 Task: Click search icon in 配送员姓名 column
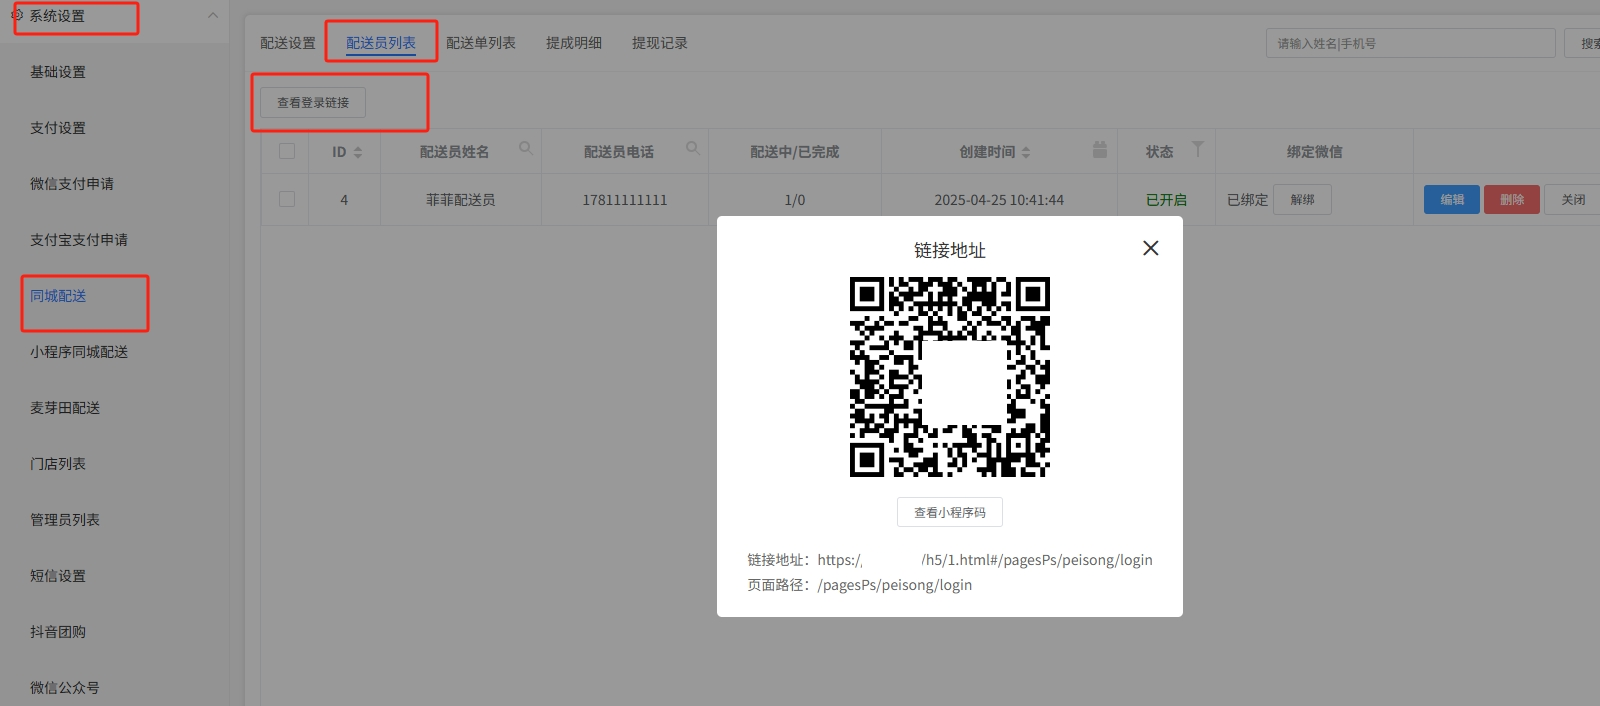[x=525, y=149]
